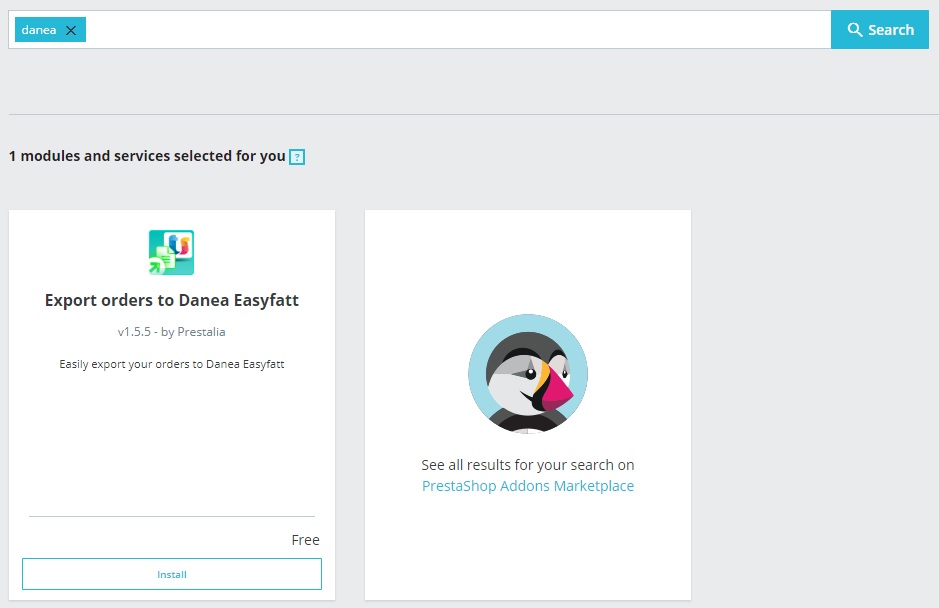Screen dimensions: 939x608
Task: Click the Danea Easyfatt module icon
Action: [x=171, y=252]
